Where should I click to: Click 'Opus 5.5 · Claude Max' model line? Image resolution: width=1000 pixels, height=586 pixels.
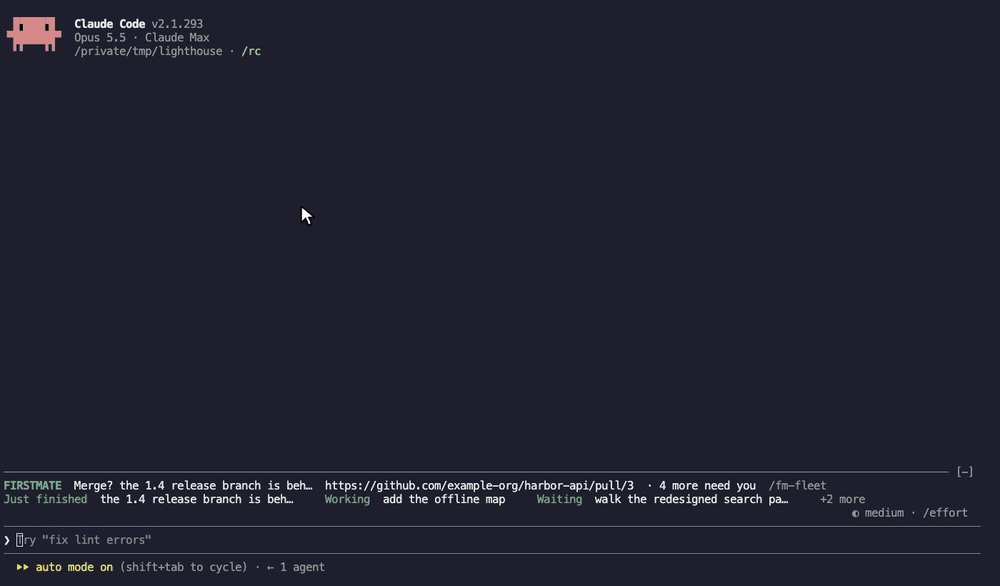[142, 38]
